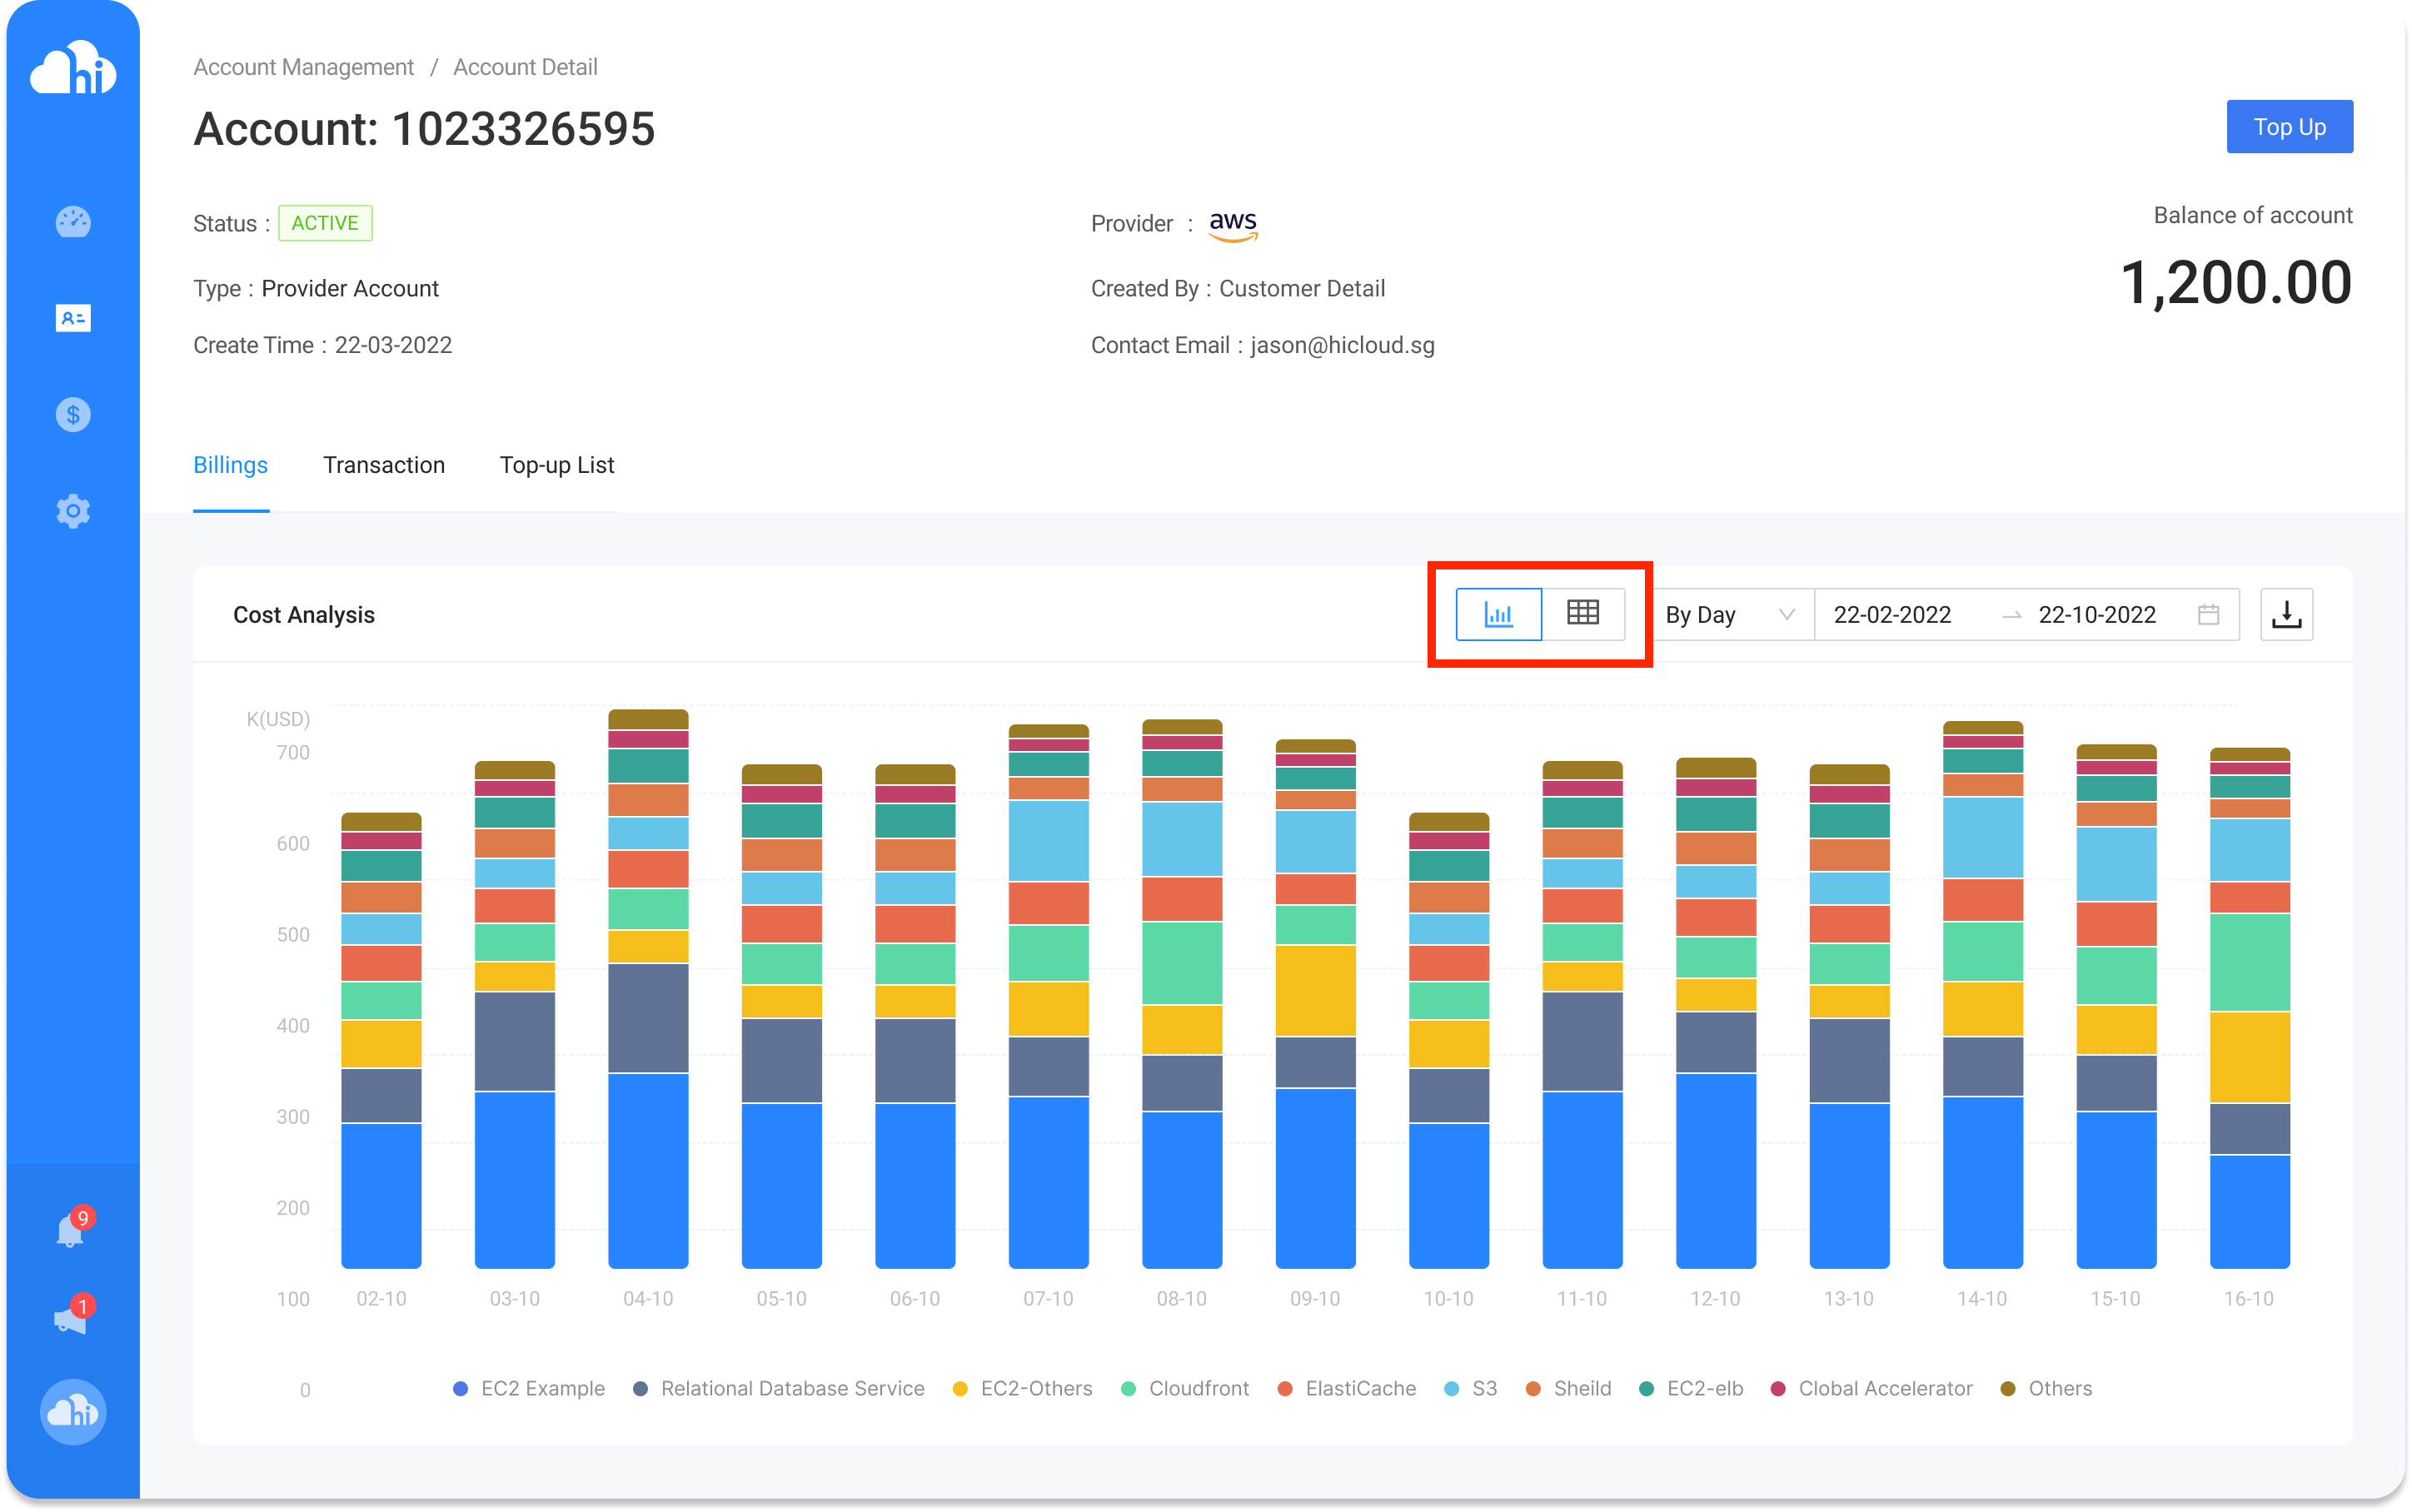Expand the By Day dropdown

coord(1732,614)
